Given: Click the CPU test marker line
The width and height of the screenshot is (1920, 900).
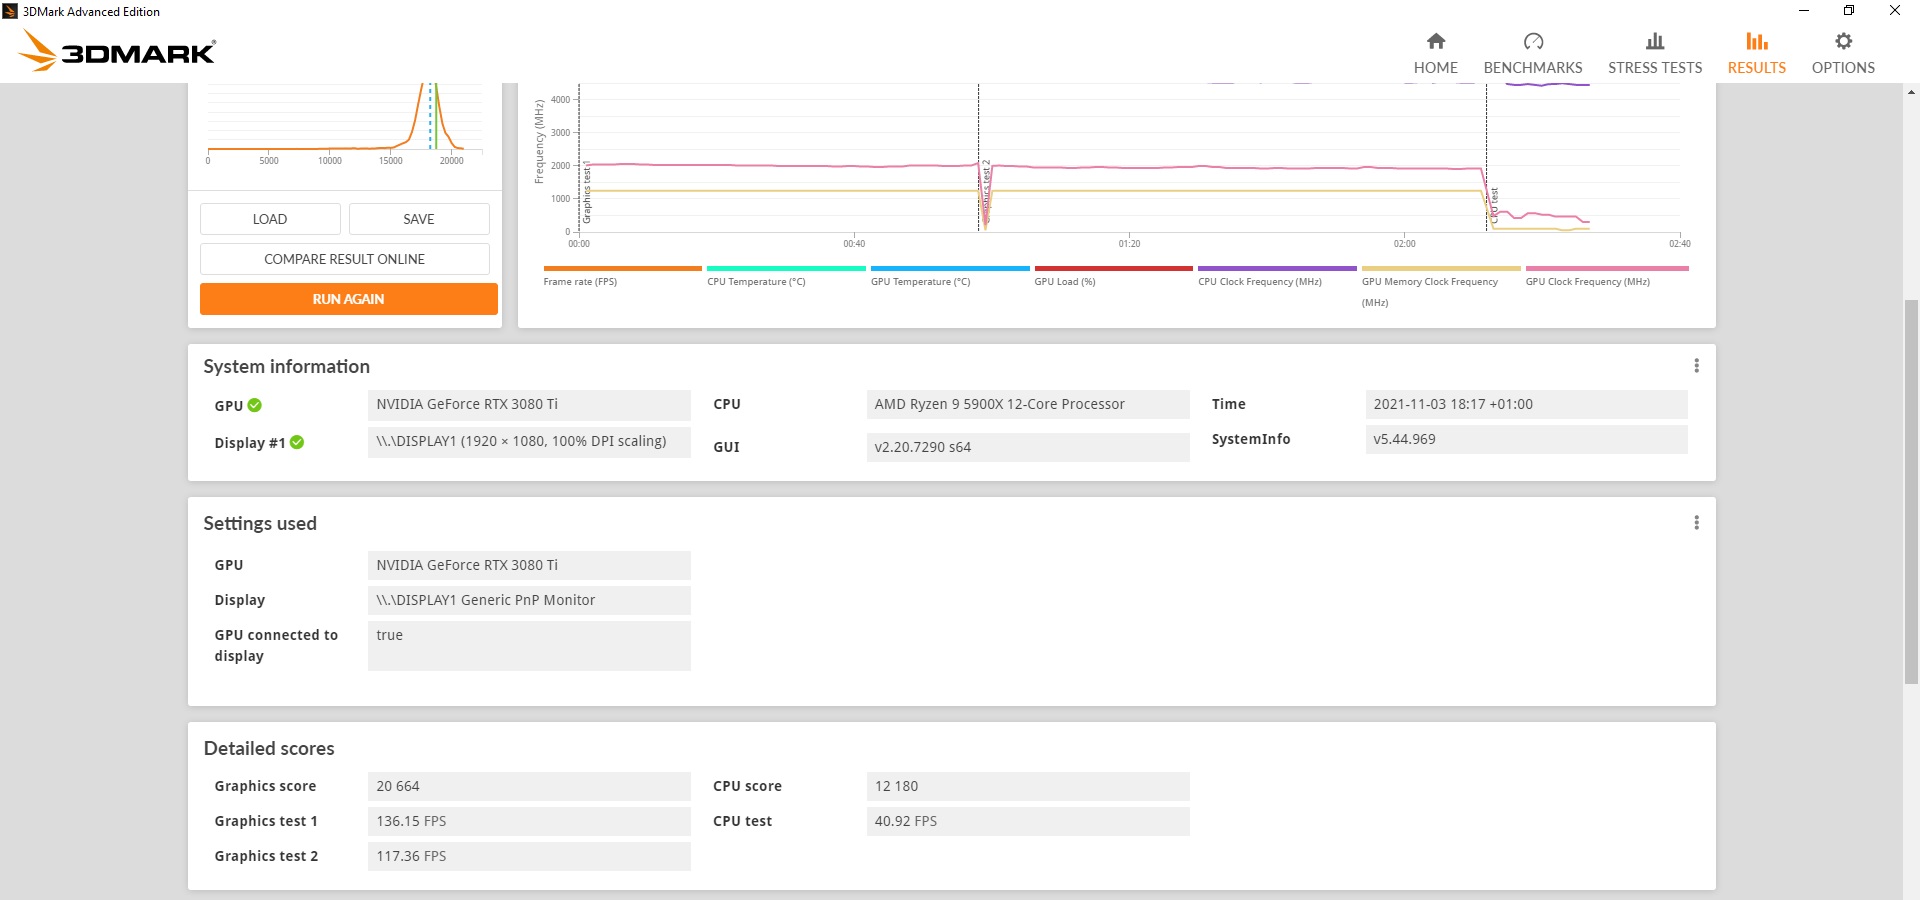Looking at the screenshot, I should pos(1486,157).
